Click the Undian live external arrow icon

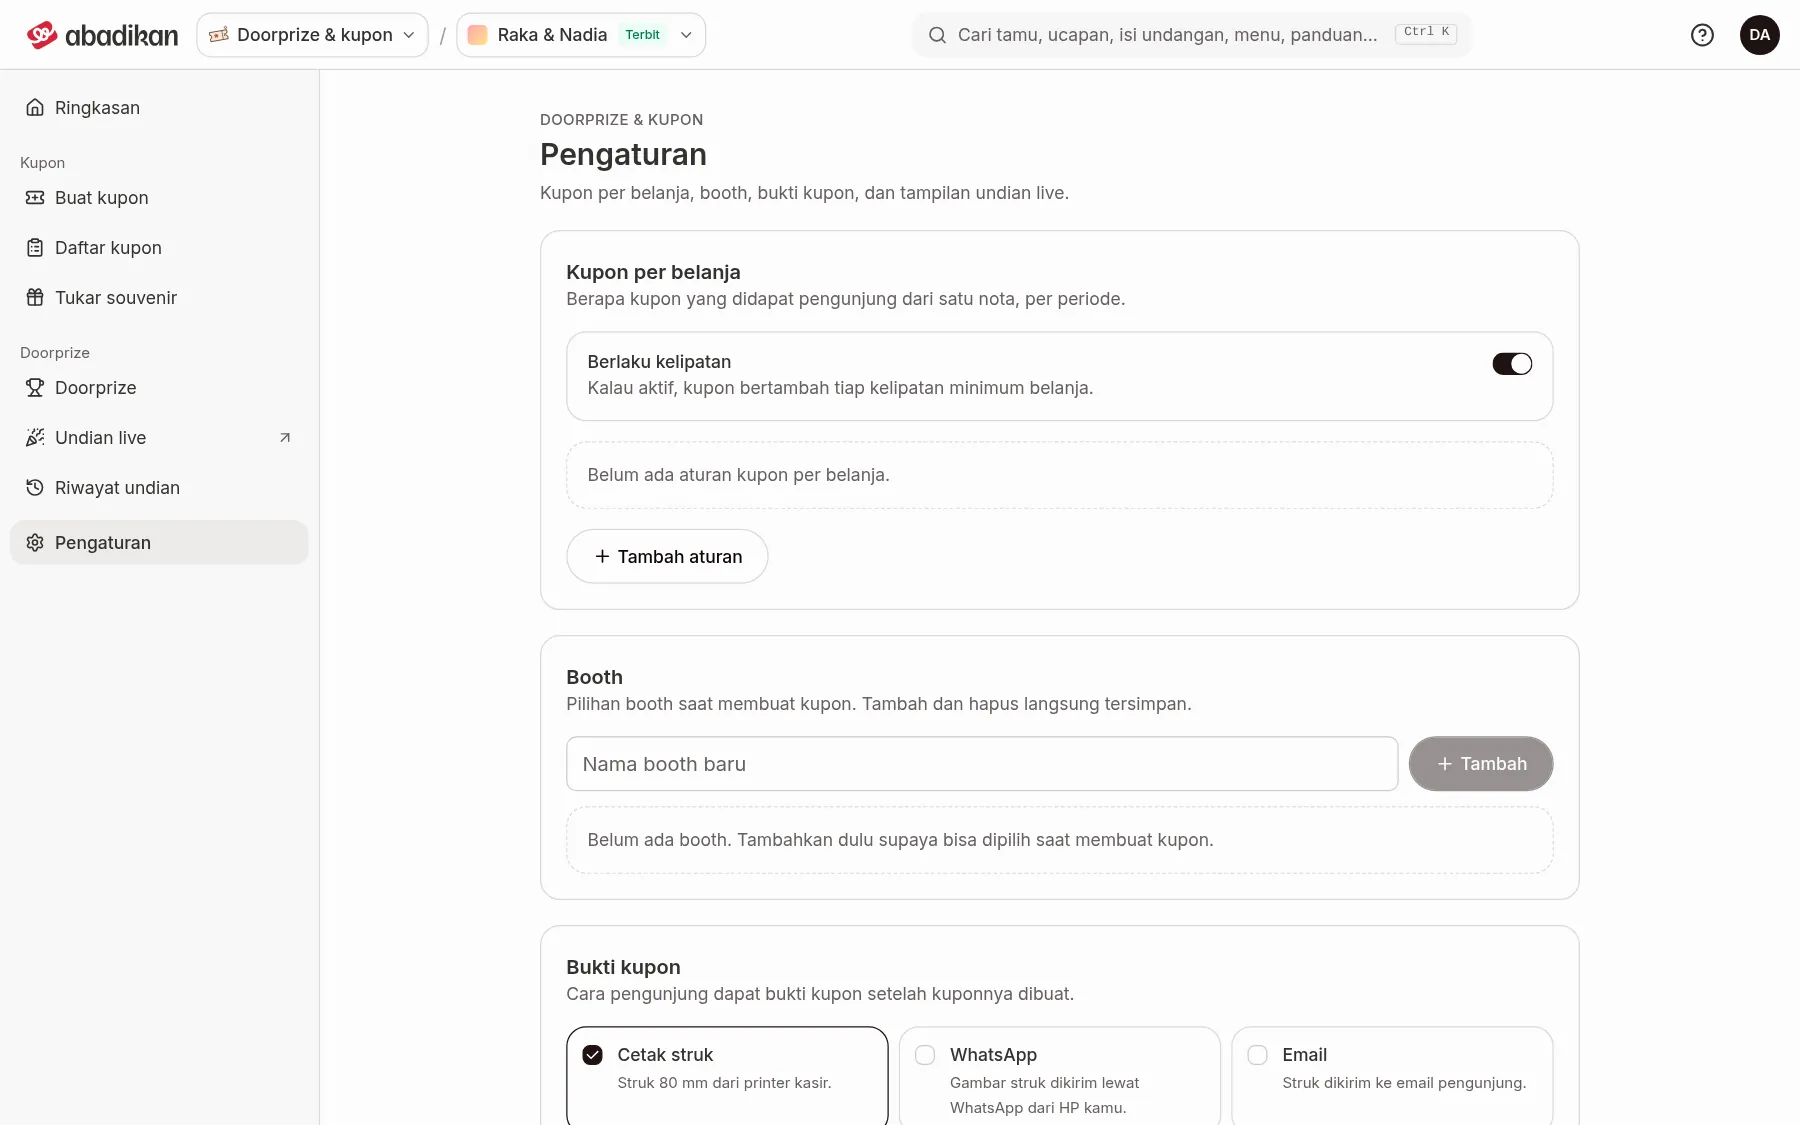pyautogui.click(x=285, y=438)
